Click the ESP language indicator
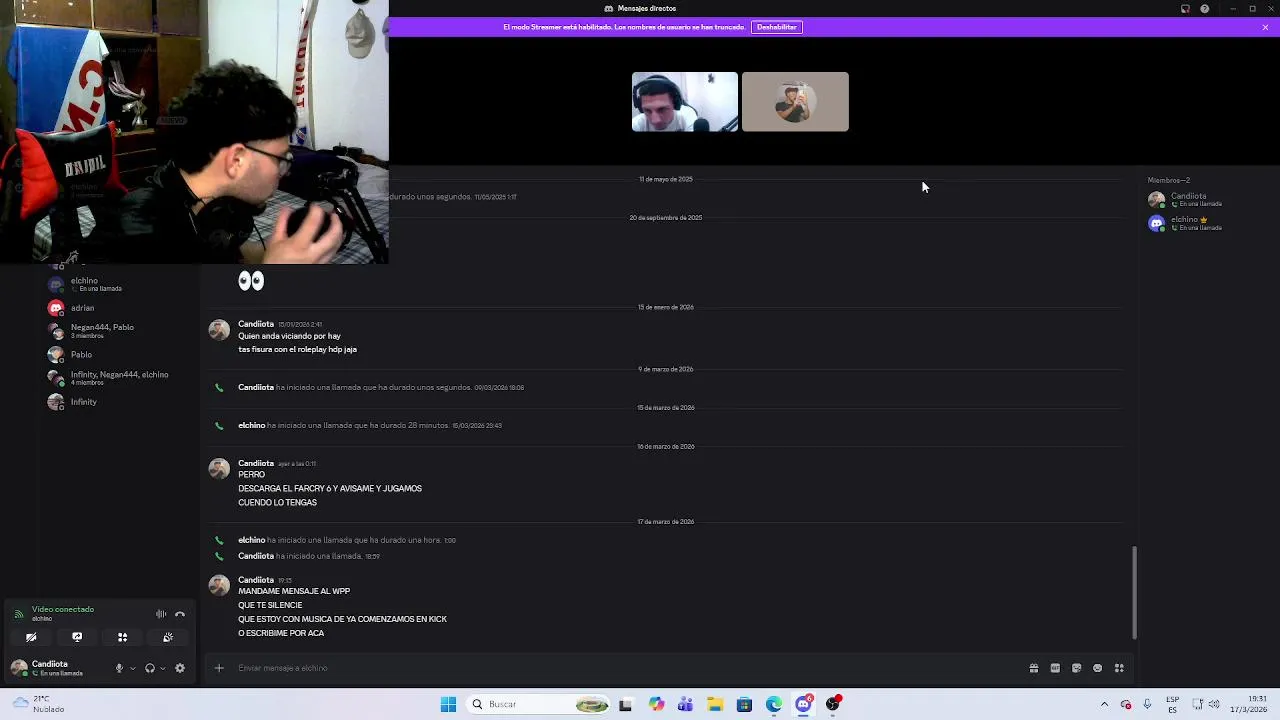Viewport: 1280px width, 720px height. (1172, 704)
